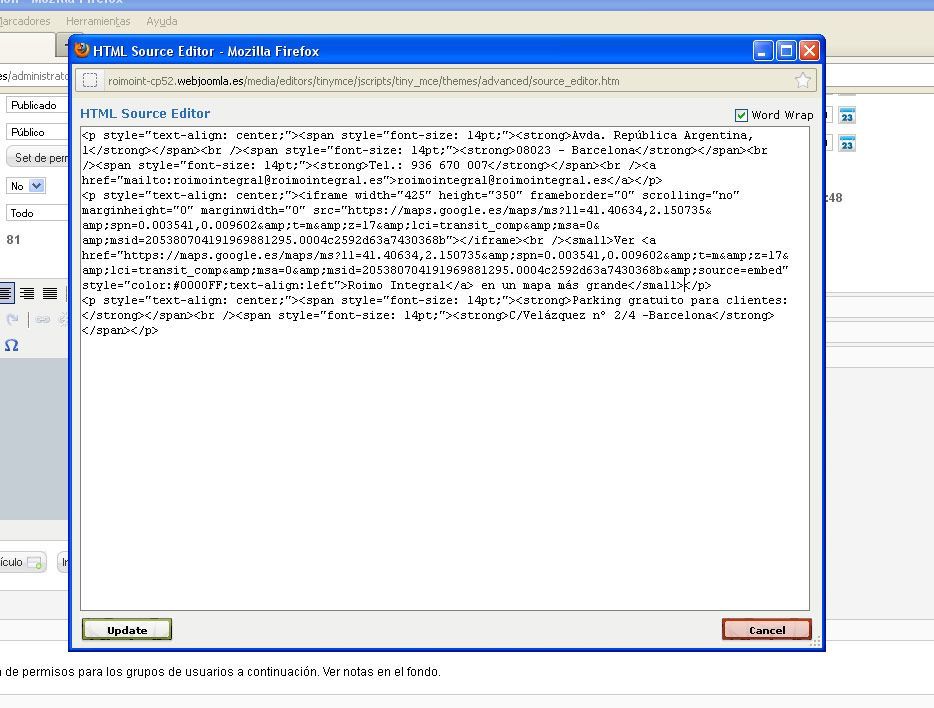Click the 'Parking gratuito para clientes:' text in source

click(680, 301)
